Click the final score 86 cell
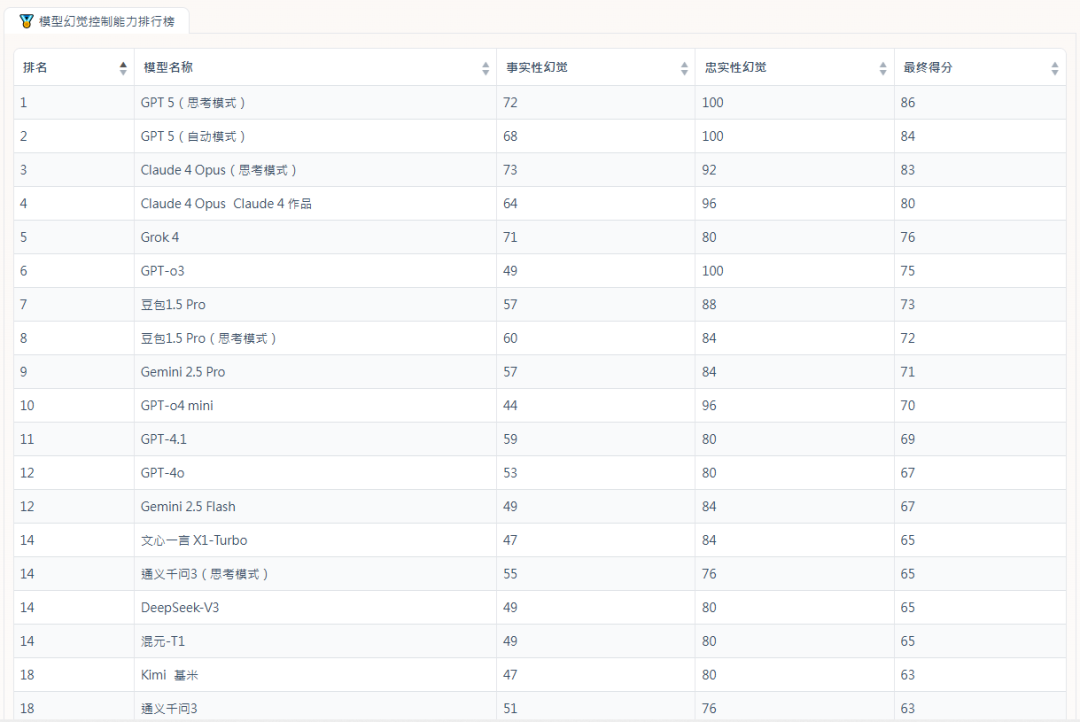 (908, 103)
